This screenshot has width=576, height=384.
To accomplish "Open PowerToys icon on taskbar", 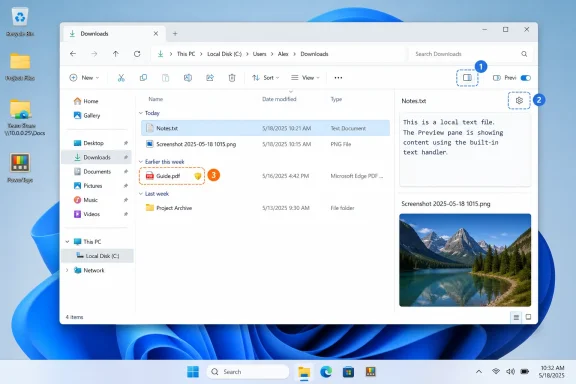I will pos(371,372).
